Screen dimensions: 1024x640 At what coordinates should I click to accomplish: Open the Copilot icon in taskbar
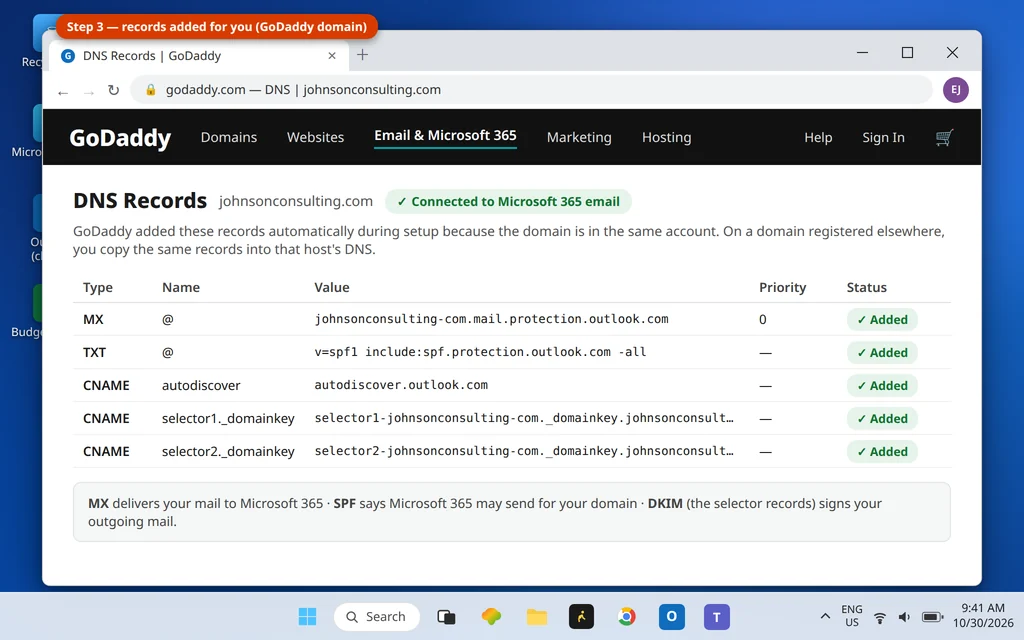491,616
